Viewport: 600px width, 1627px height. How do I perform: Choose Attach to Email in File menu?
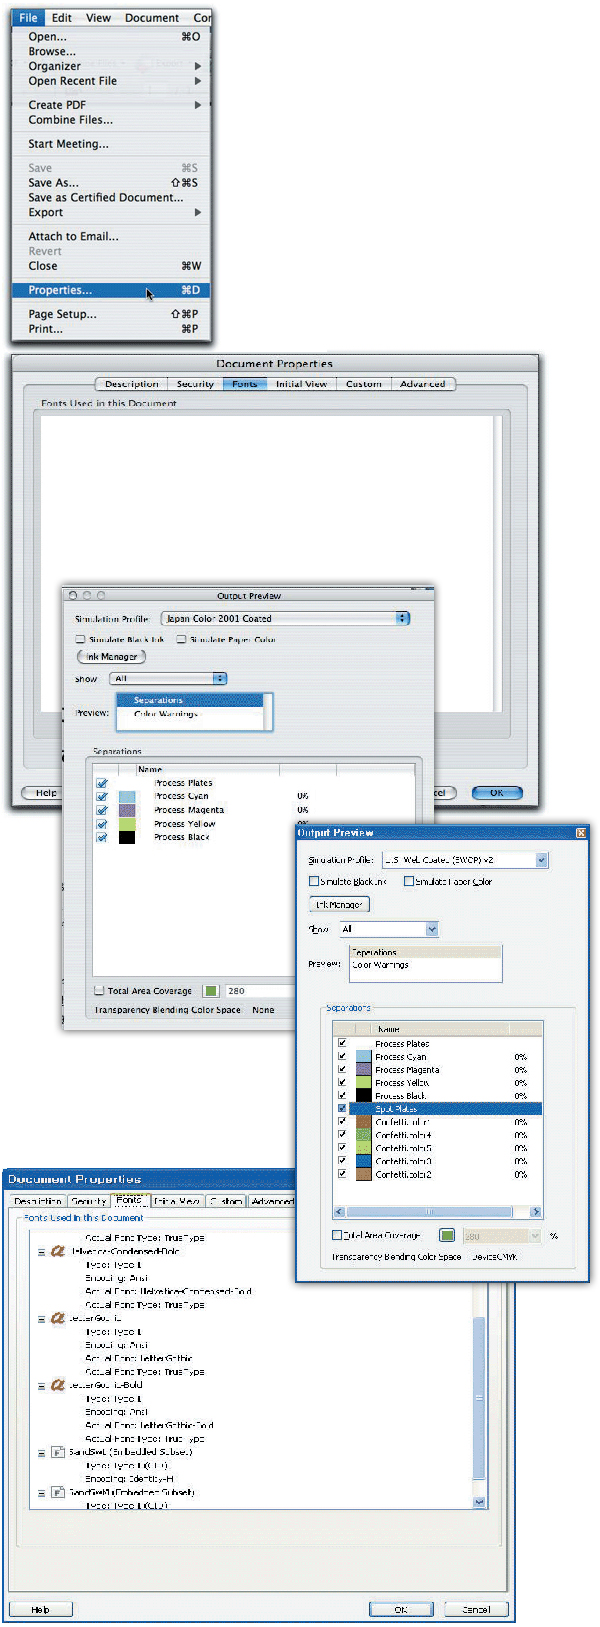(112, 237)
